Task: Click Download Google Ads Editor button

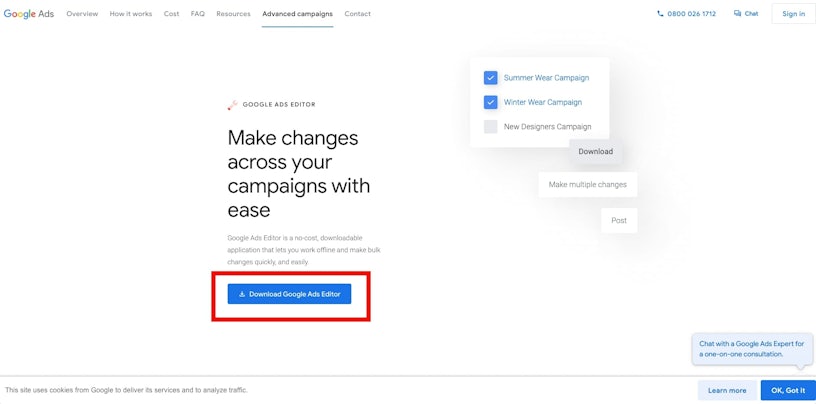Action: [289, 294]
